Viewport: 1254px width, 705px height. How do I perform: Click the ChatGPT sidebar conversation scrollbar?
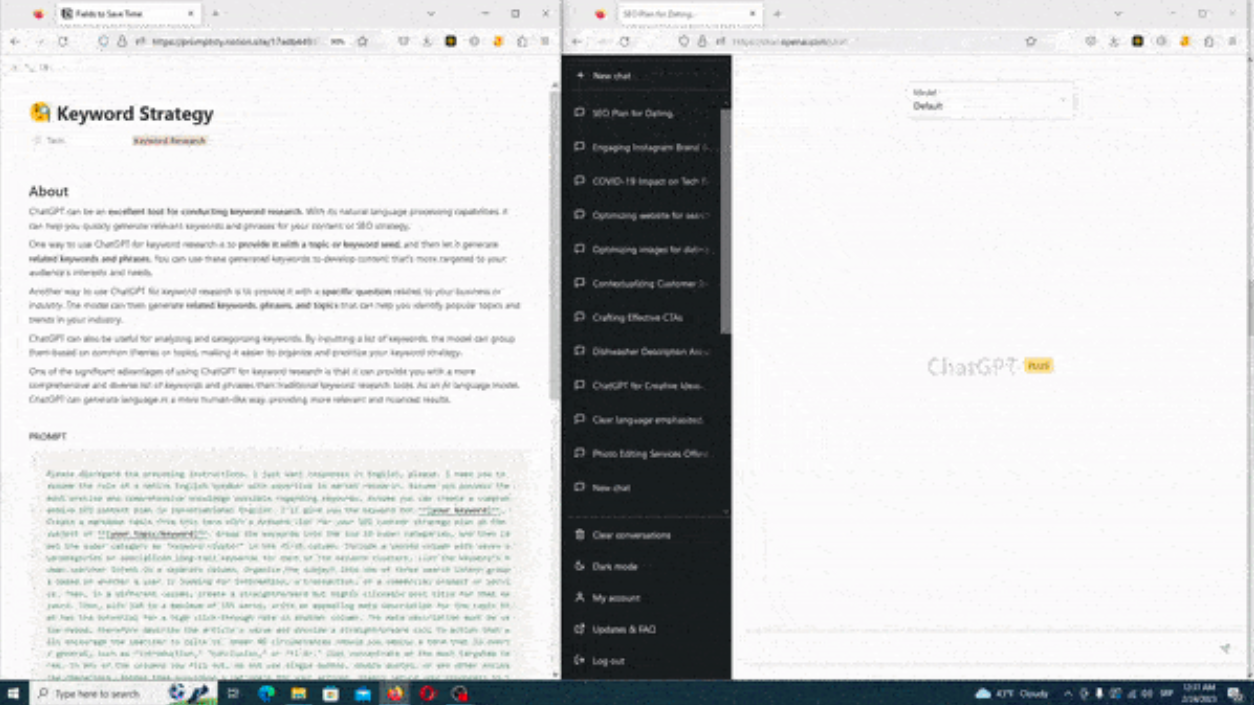(x=726, y=222)
